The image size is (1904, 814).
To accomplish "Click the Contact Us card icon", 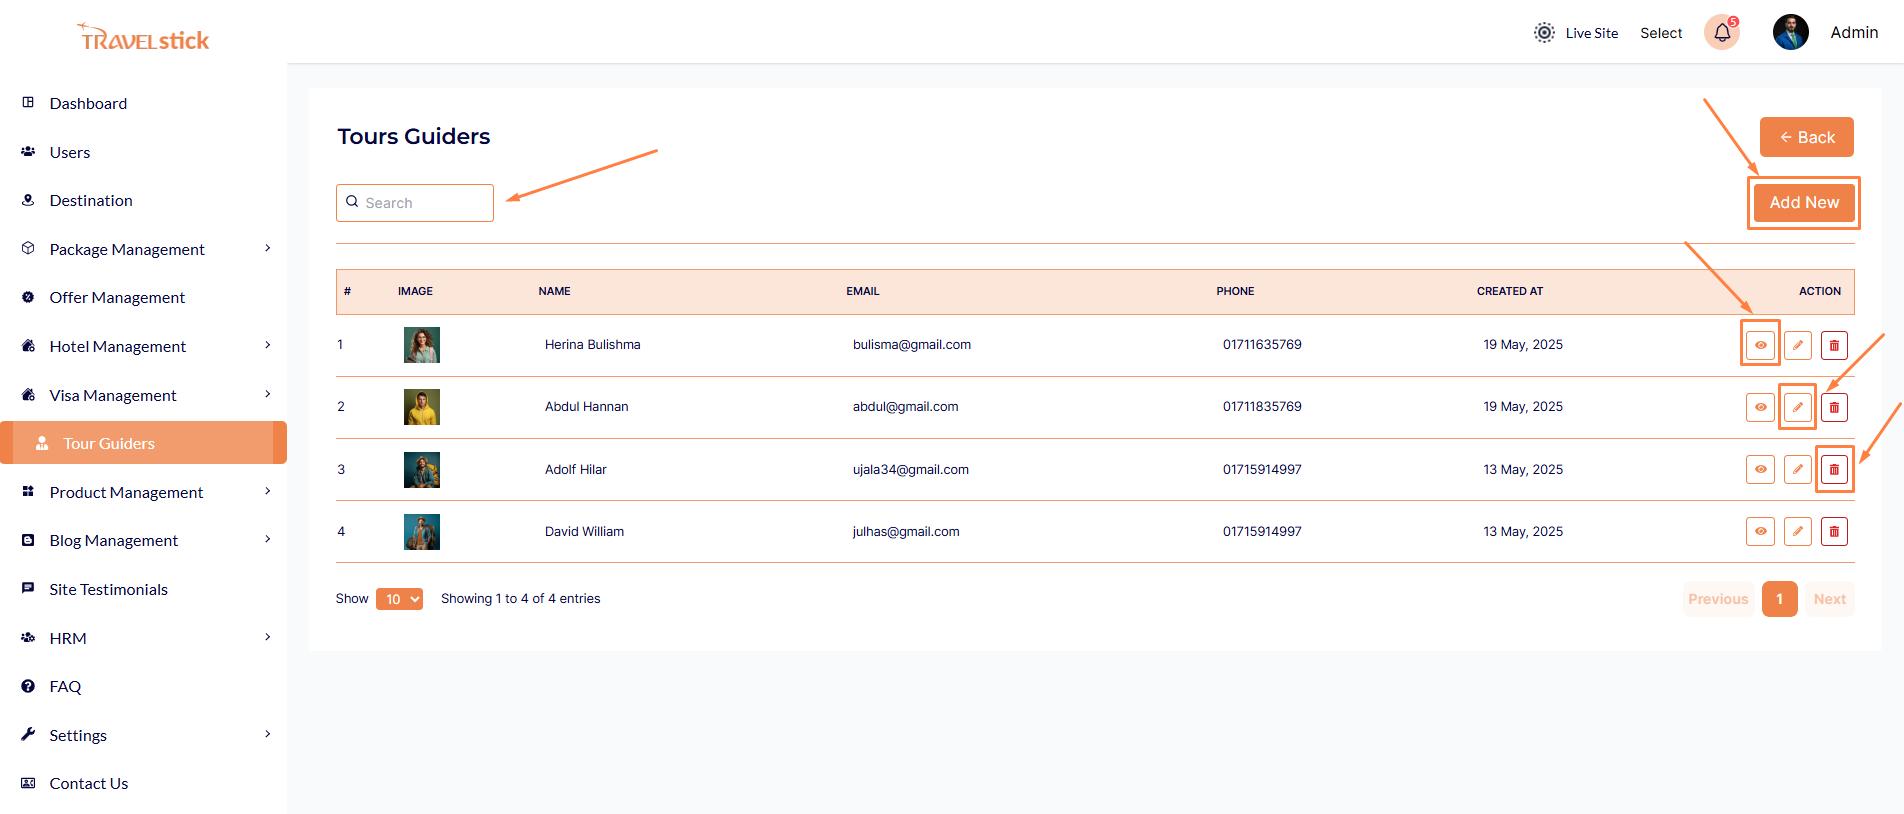I will pos(28,783).
